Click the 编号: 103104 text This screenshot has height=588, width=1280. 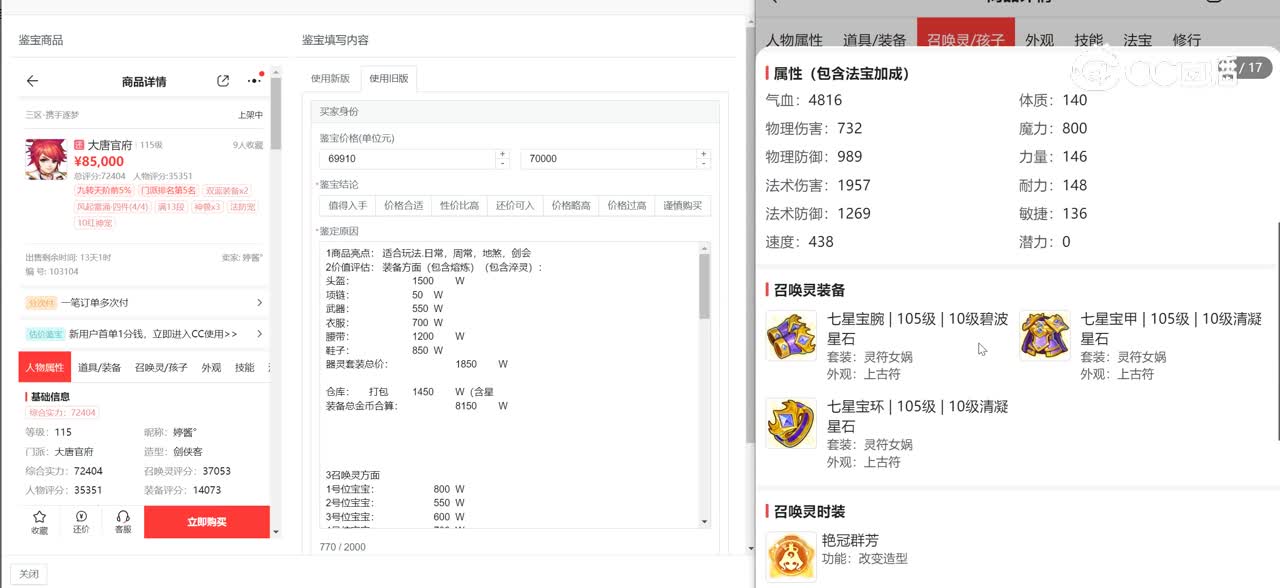pyautogui.click(x=52, y=271)
